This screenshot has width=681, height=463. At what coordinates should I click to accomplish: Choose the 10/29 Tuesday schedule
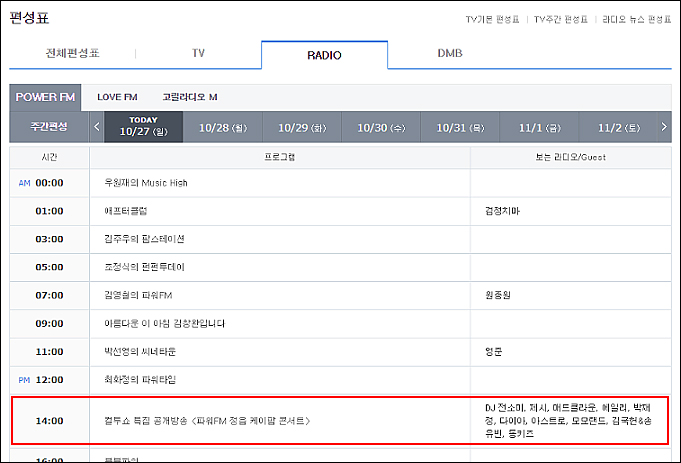coord(302,128)
